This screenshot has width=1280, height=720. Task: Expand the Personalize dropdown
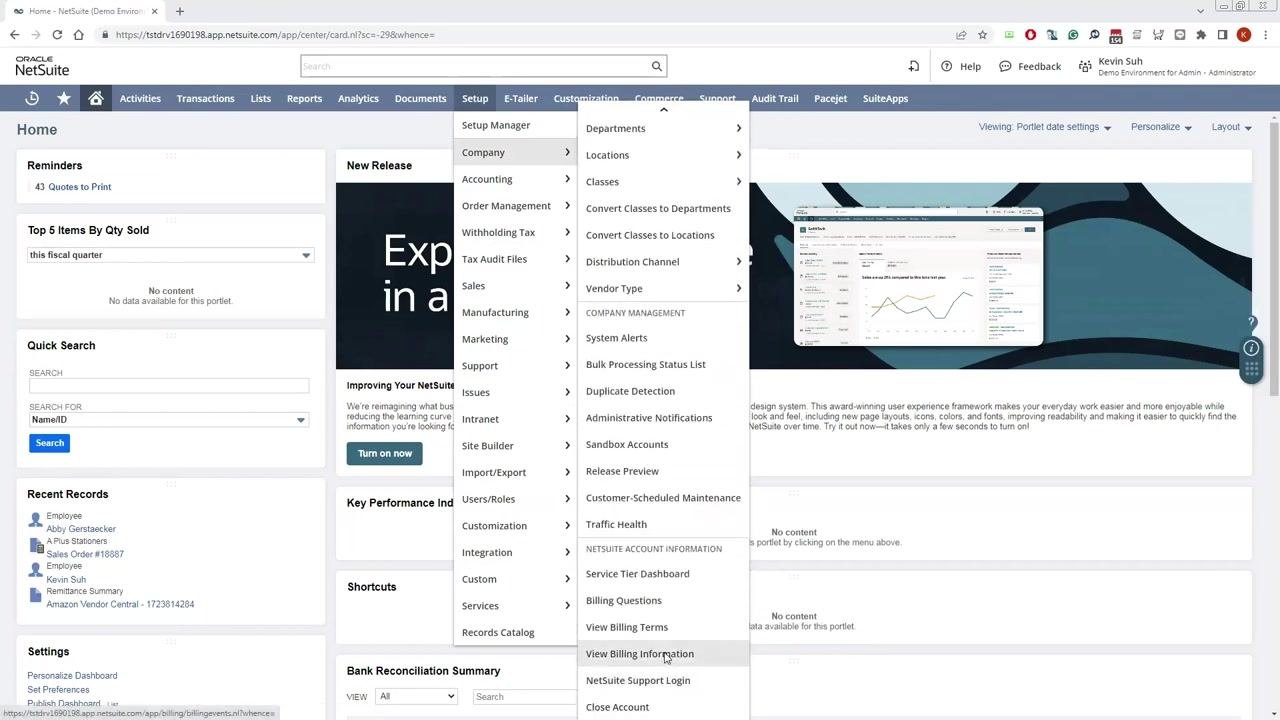(1161, 127)
